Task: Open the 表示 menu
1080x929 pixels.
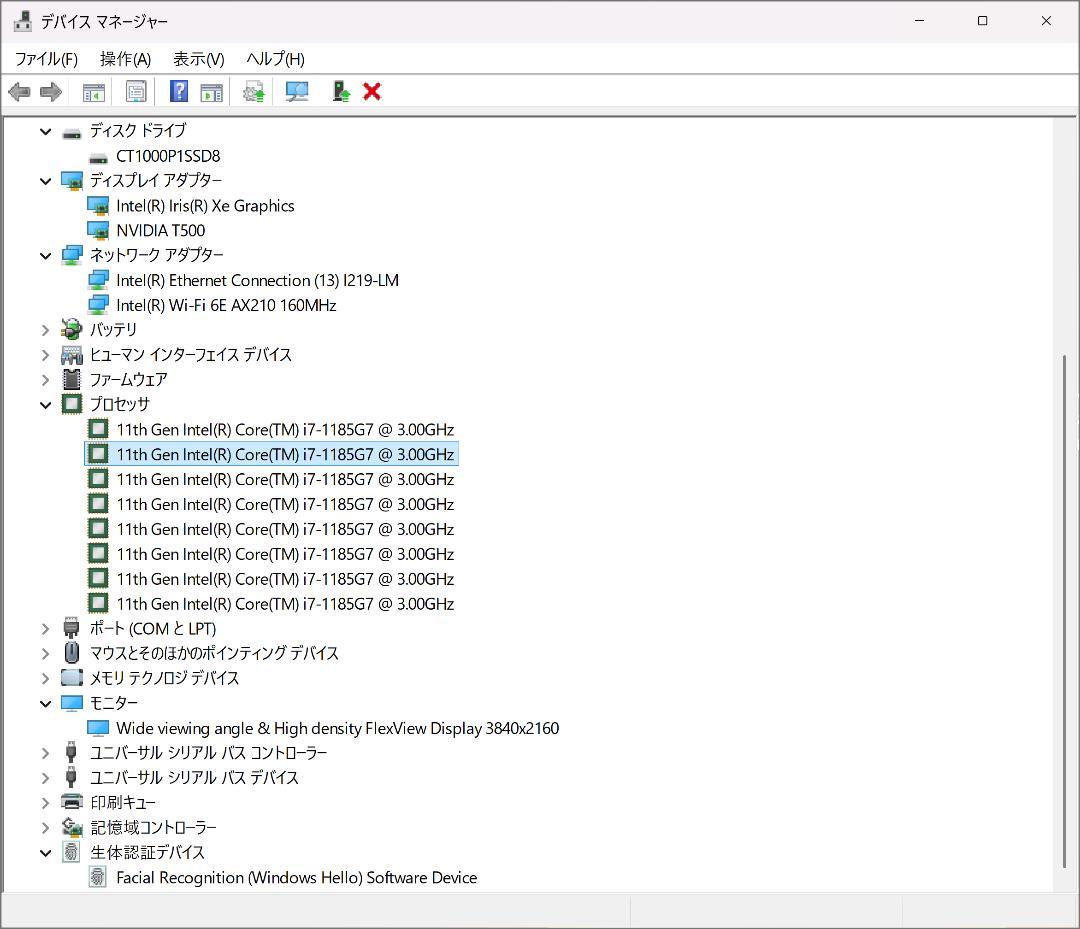Action: (196, 59)
